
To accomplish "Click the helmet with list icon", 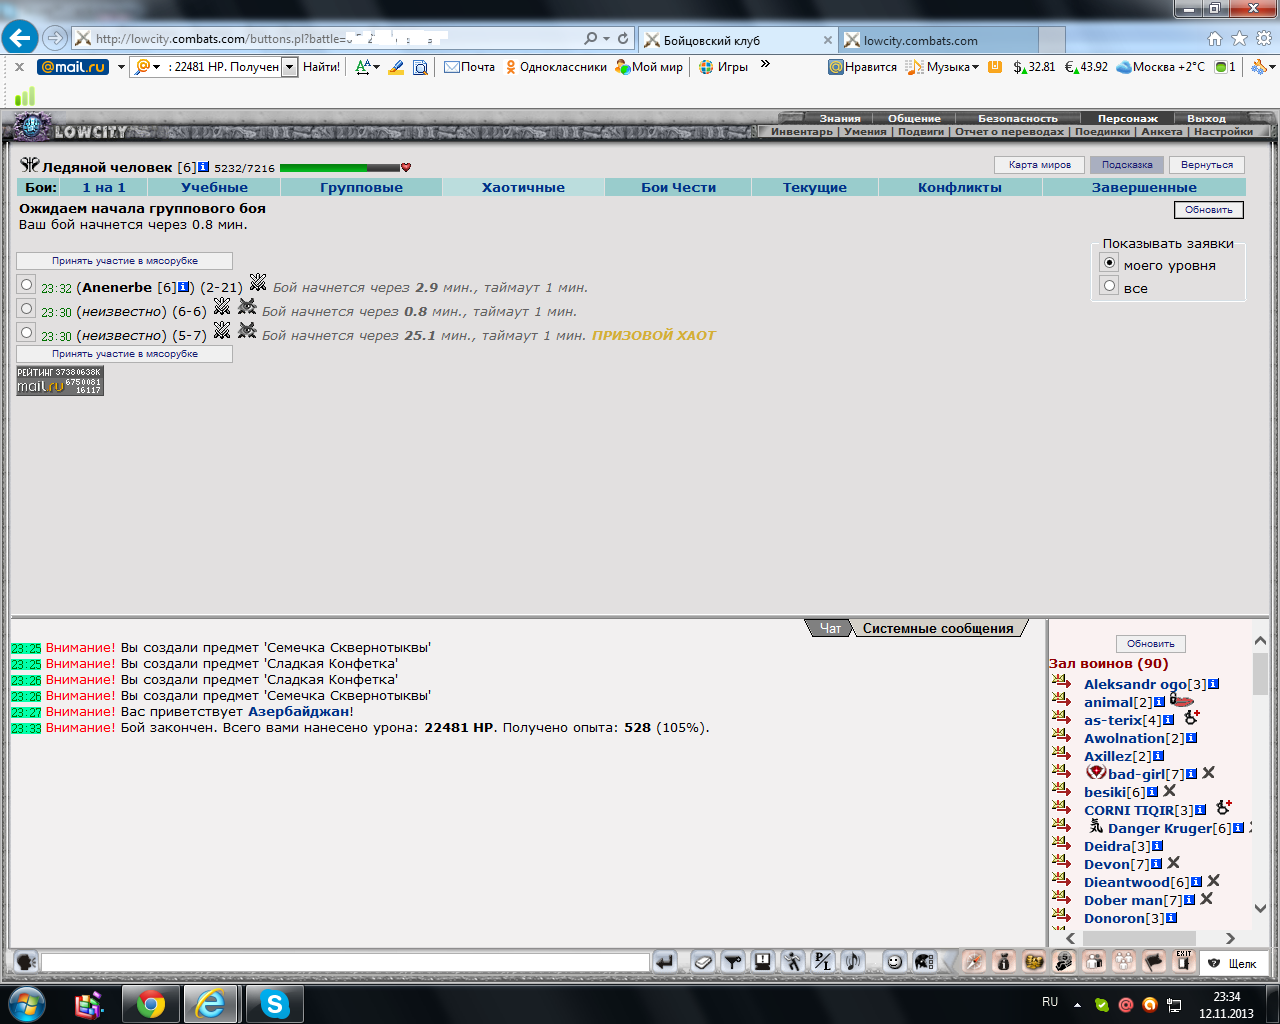I will 925,962.
